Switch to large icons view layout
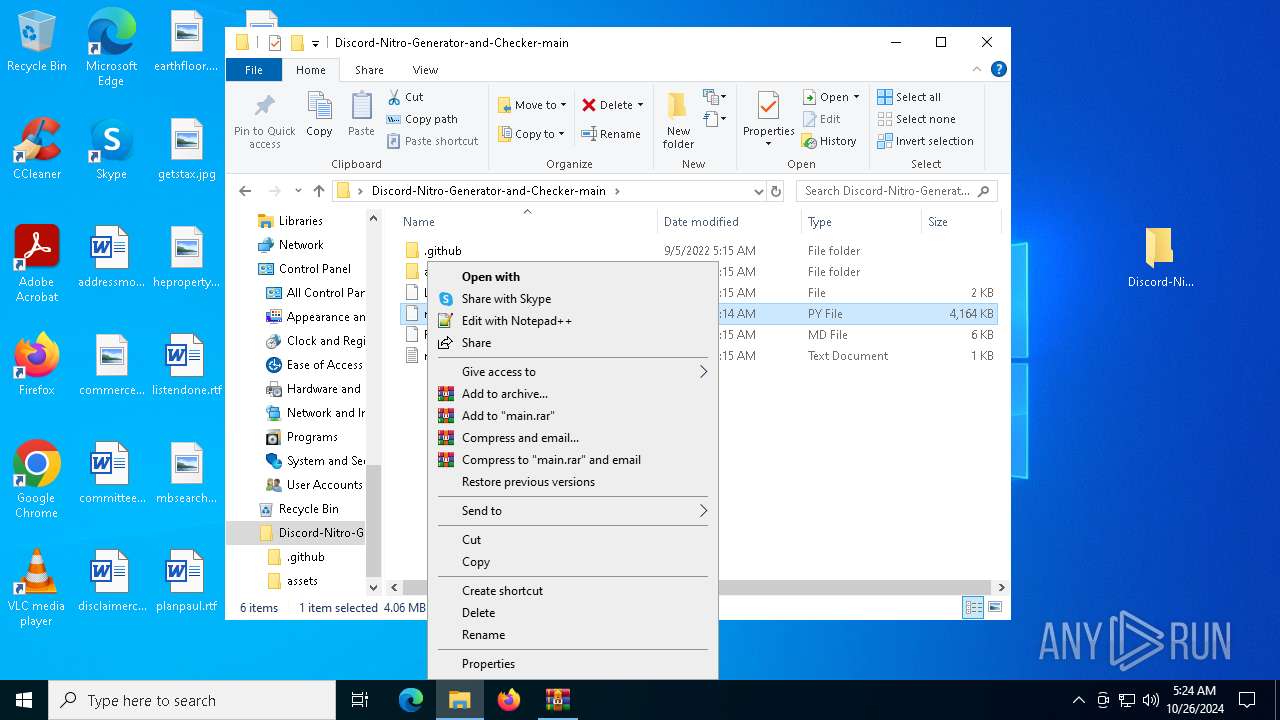The width and height of the screenshot is (1280, 720). (x=995, y=607)
